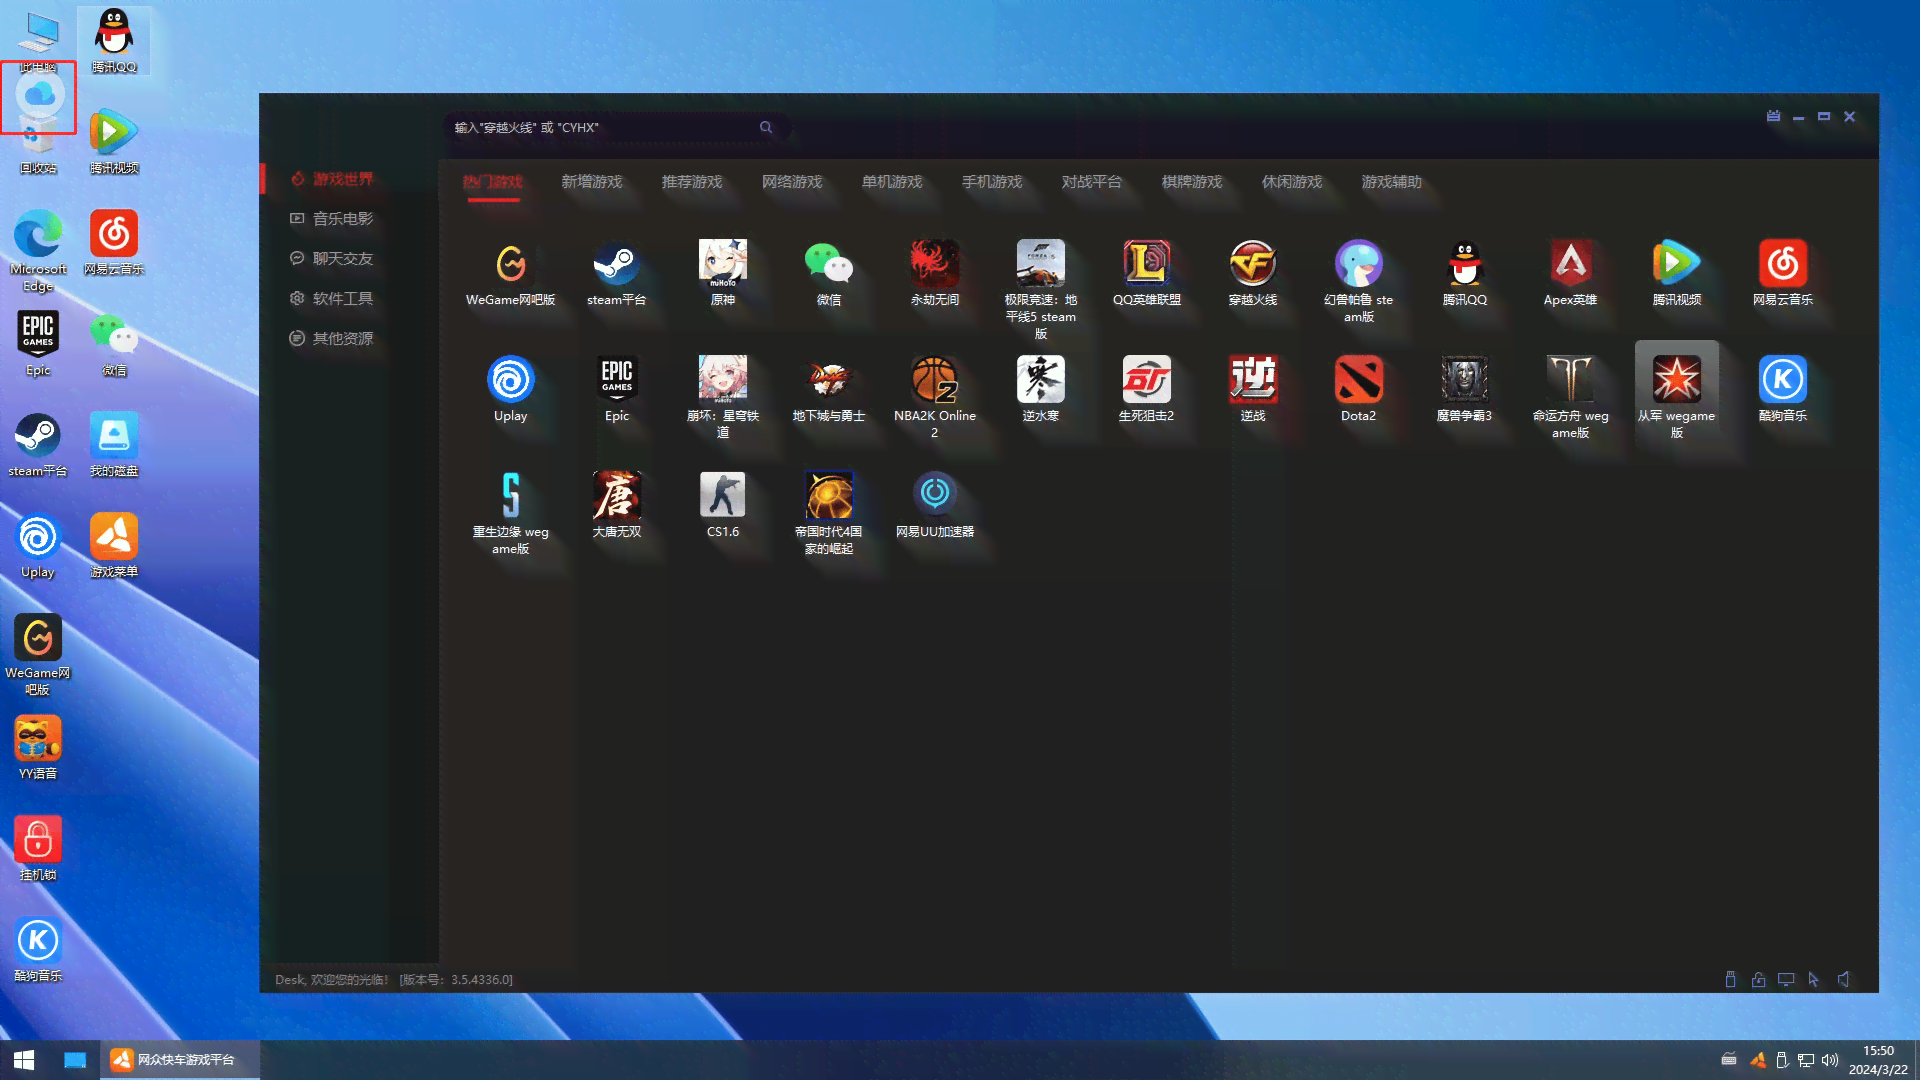
Task: Switch to the 对战平台 tab
Action: point(1092,182)
